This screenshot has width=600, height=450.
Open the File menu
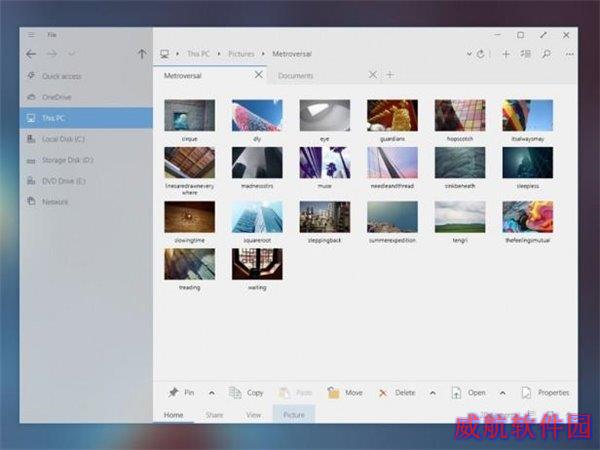click(x=52, y=35)
